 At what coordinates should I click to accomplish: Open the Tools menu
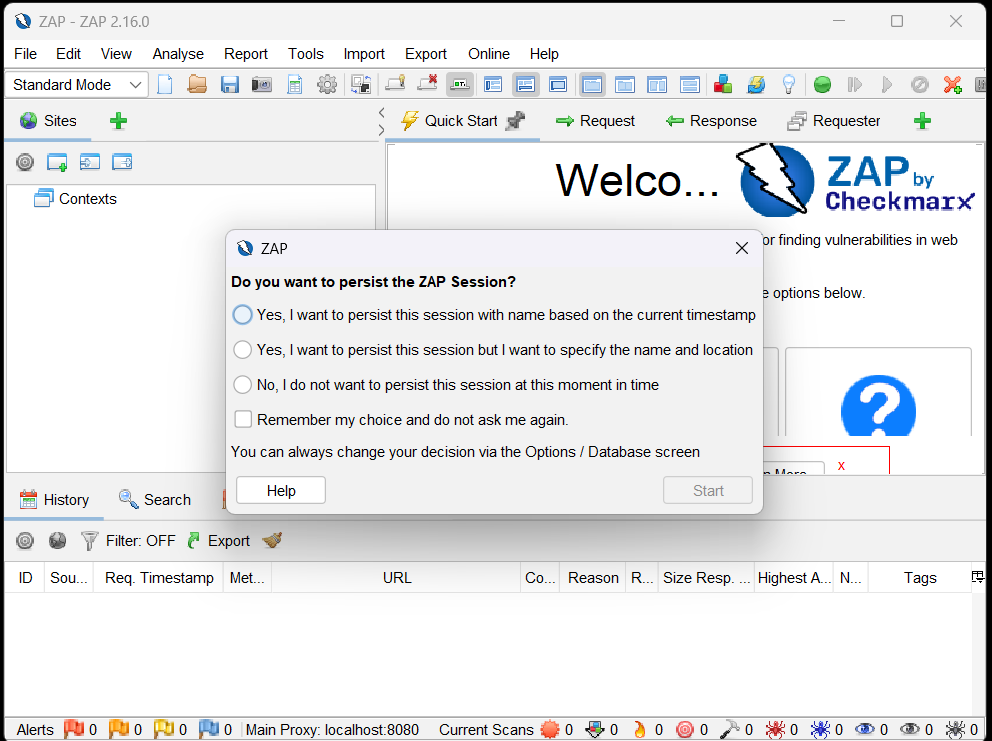click(306, 54)
